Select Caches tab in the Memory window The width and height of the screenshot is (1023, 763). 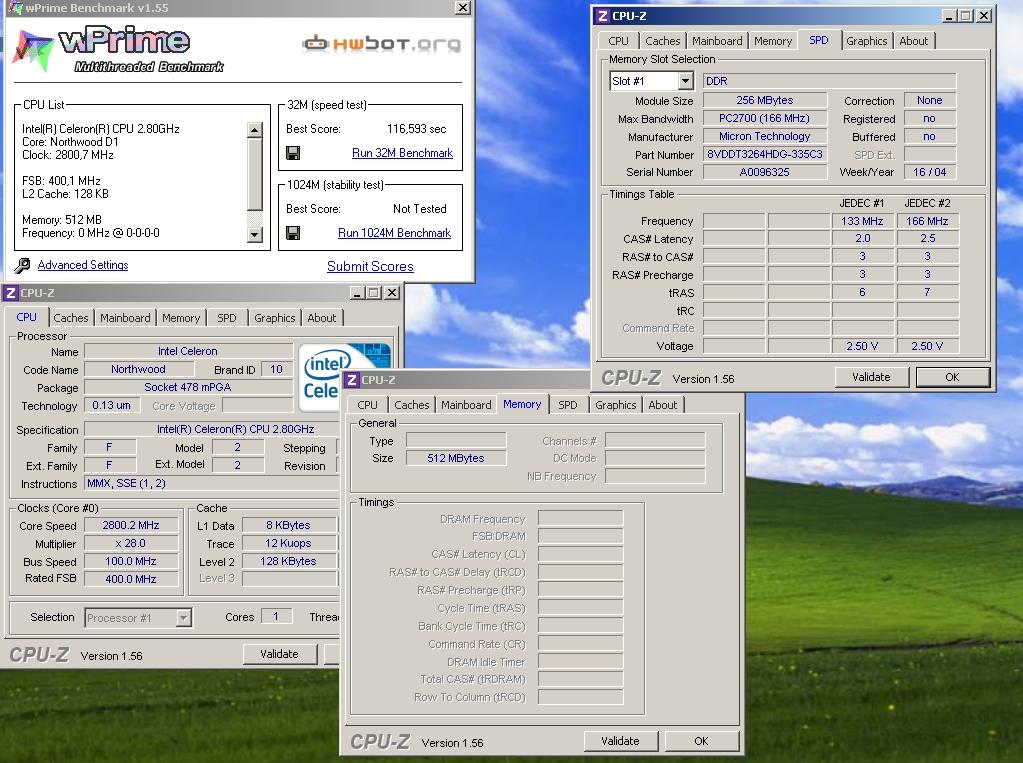[x=412, y=405]
